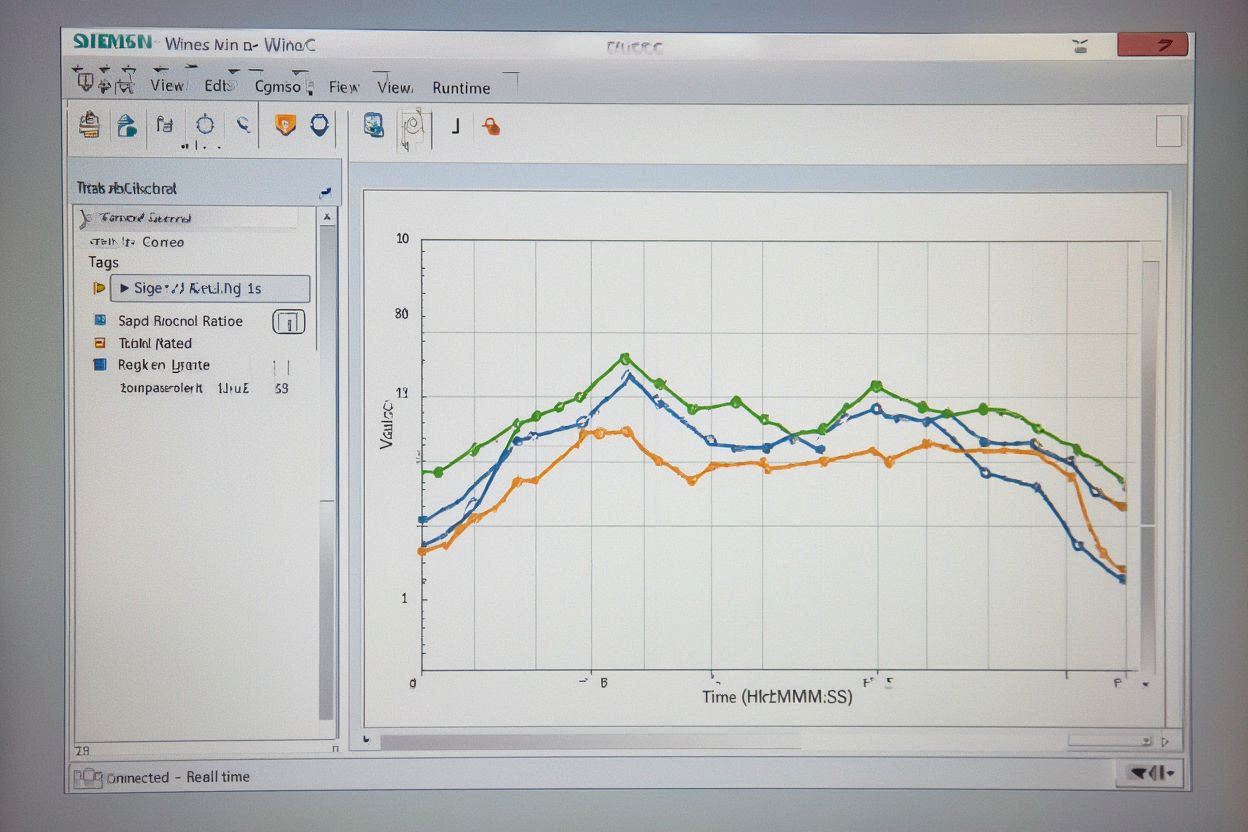Click the blue ring icon beside the shield
Image resolution: width=1248 pixels, height=832 pixels.
coord(319,125)
